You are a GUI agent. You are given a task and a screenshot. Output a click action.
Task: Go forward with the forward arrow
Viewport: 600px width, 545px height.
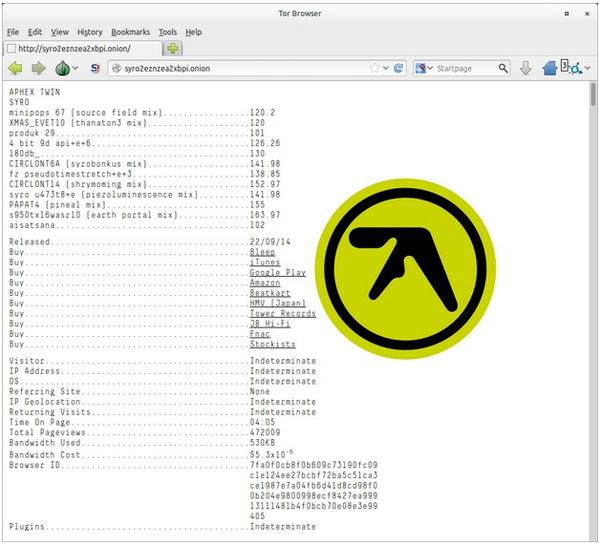point(38,69)
